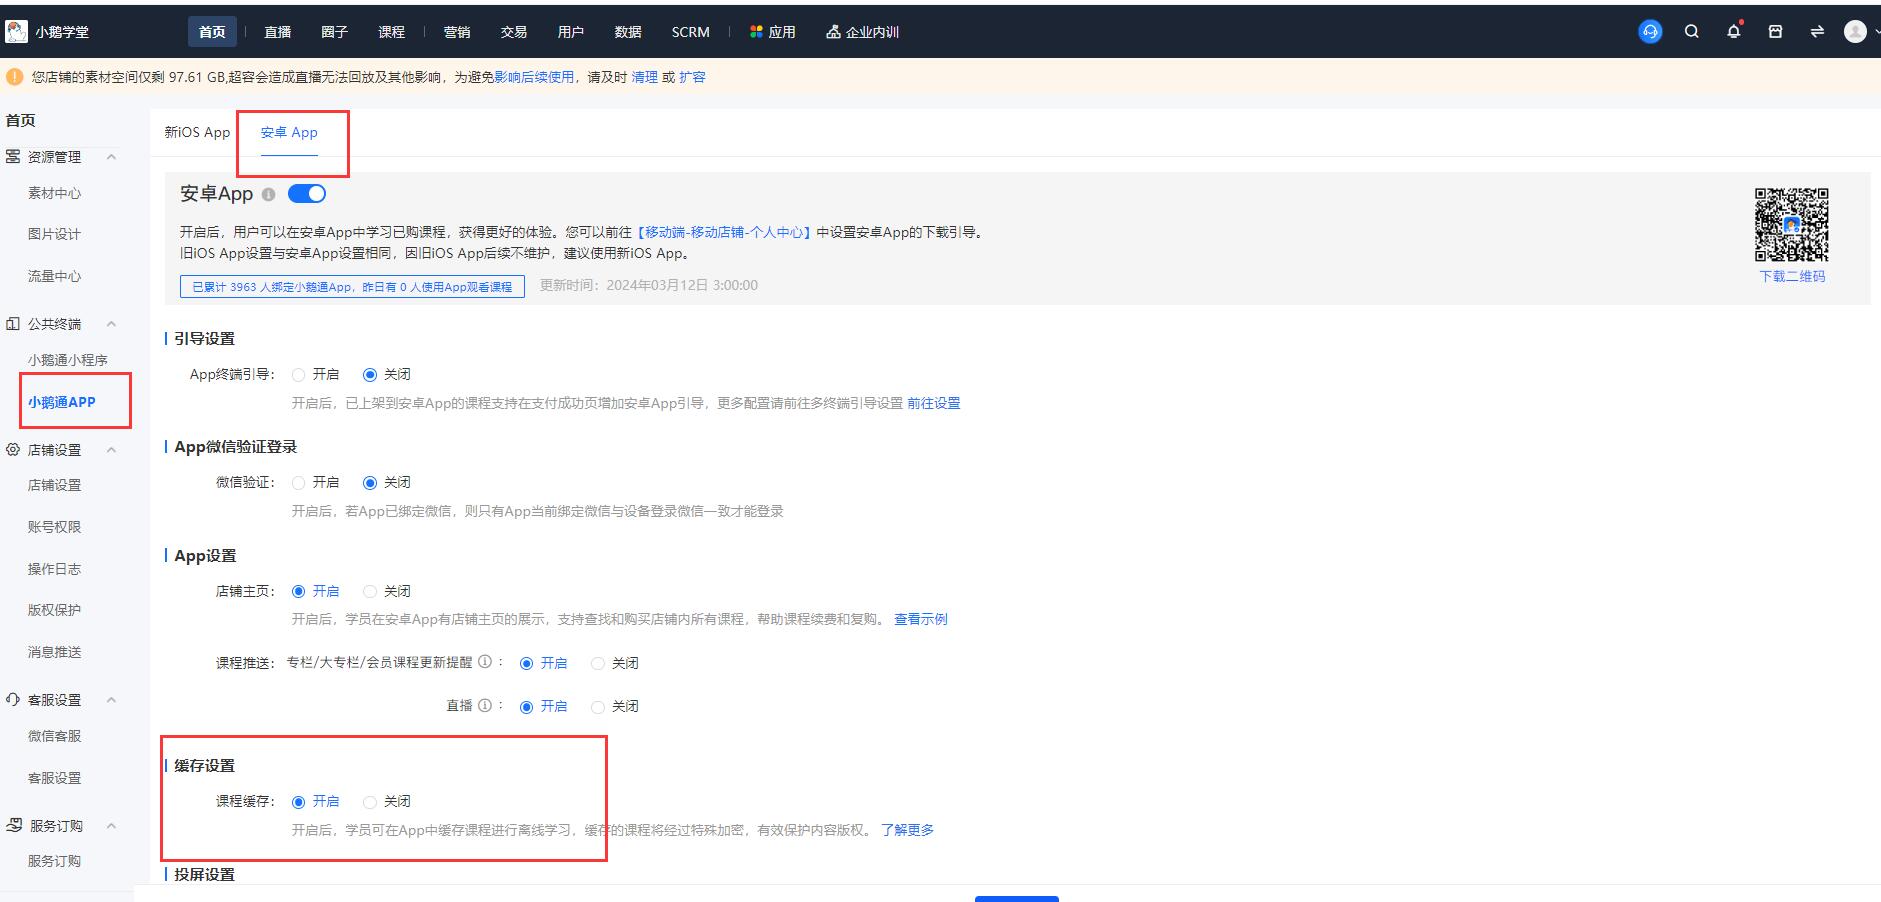
Task: Click the 小鹅学堂 logo icon
Action: [16, 31]
